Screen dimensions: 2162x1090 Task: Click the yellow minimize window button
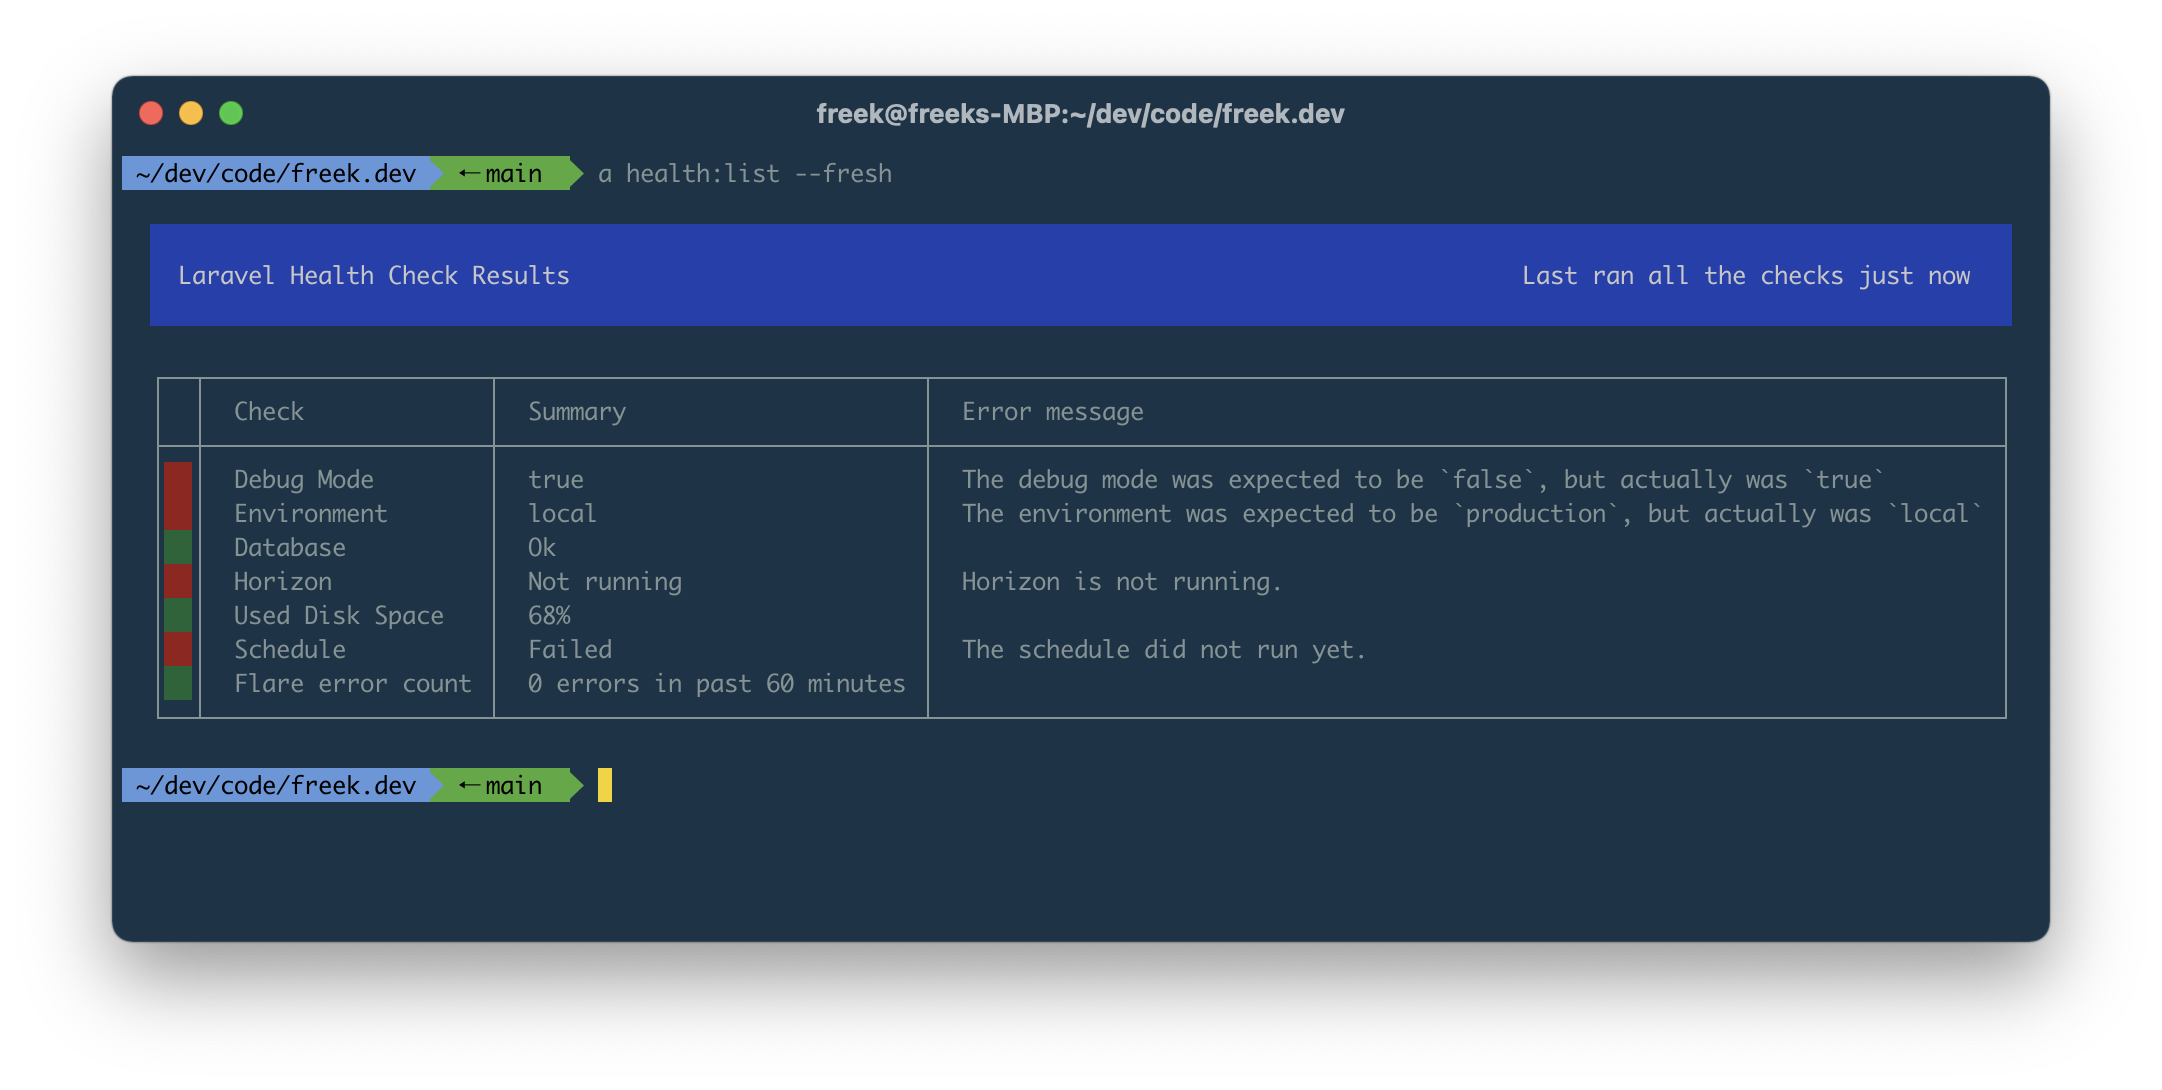pos(191,113)
